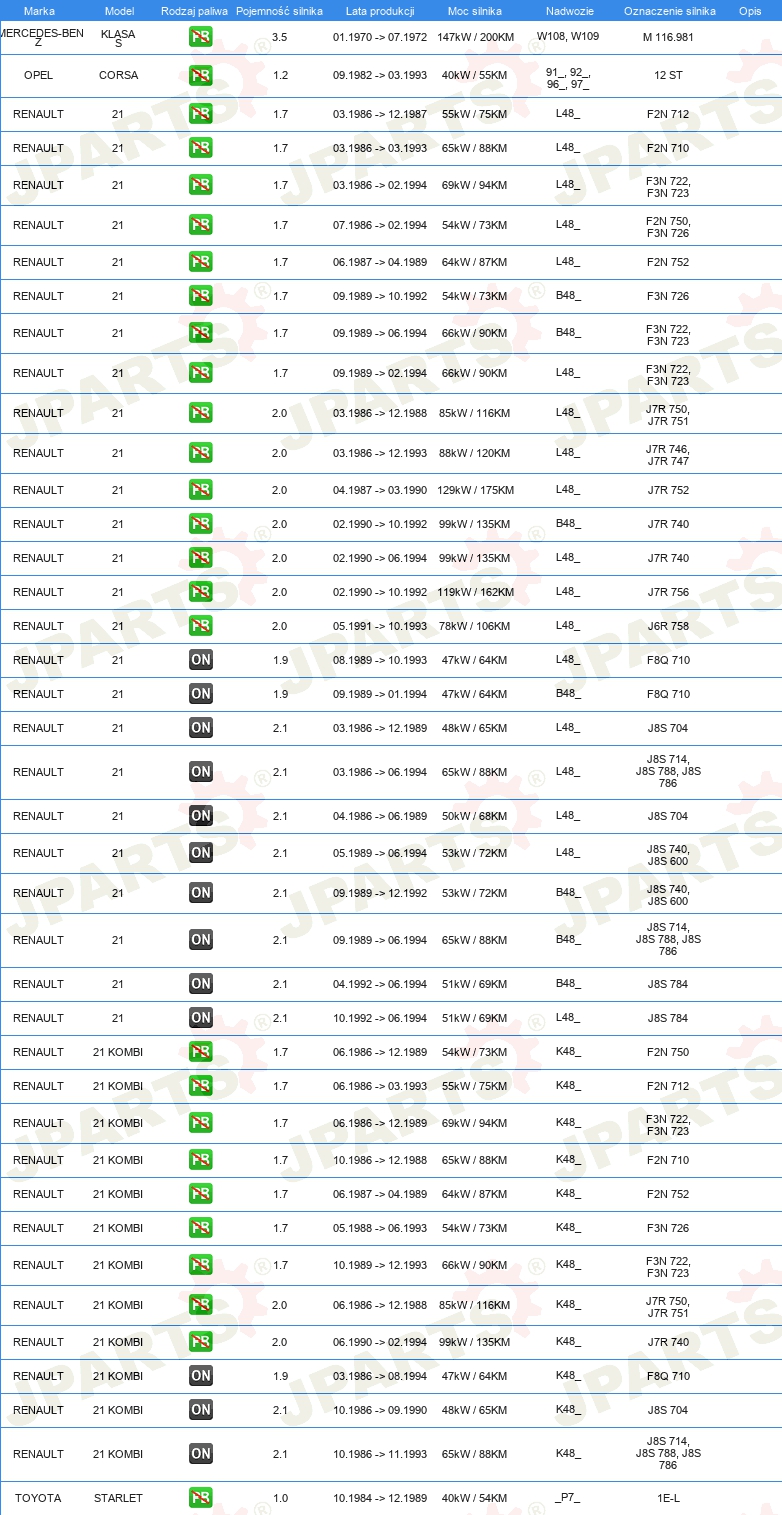782x1515 pixels.
Task: Click the Lata produkcji column header
Action: click(380, 10)
